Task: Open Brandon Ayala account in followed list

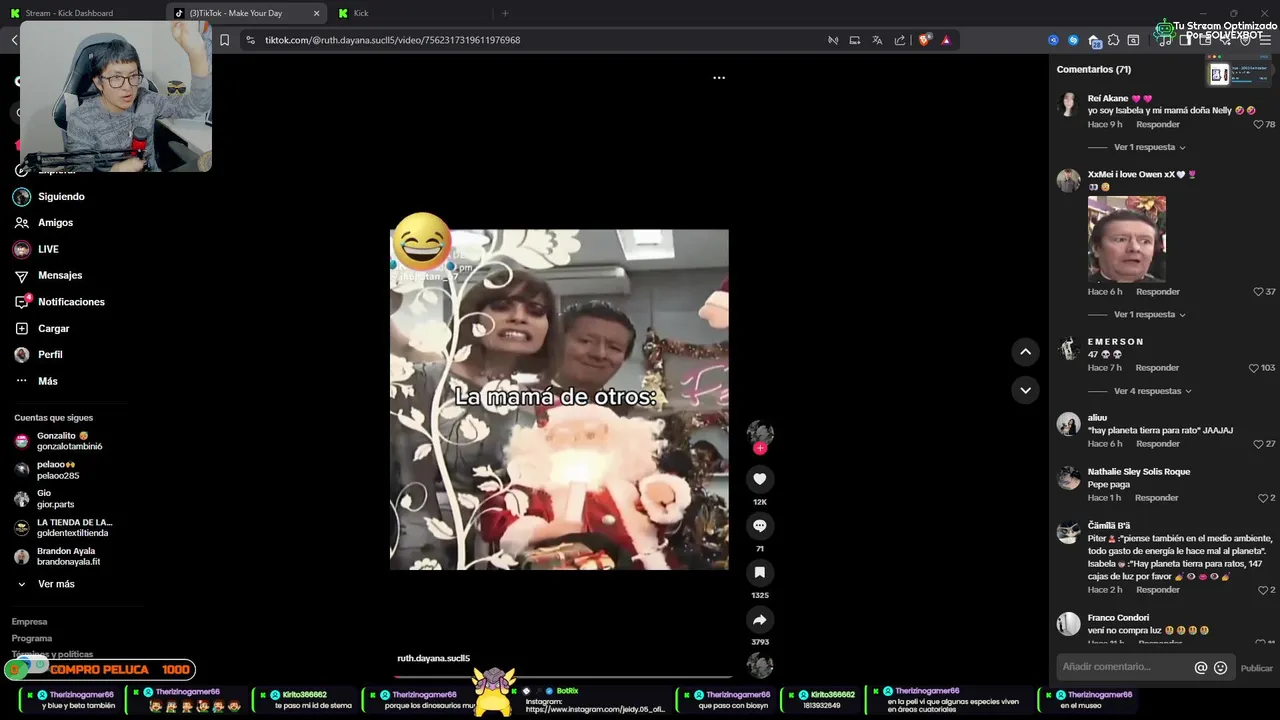Action: 57,557
